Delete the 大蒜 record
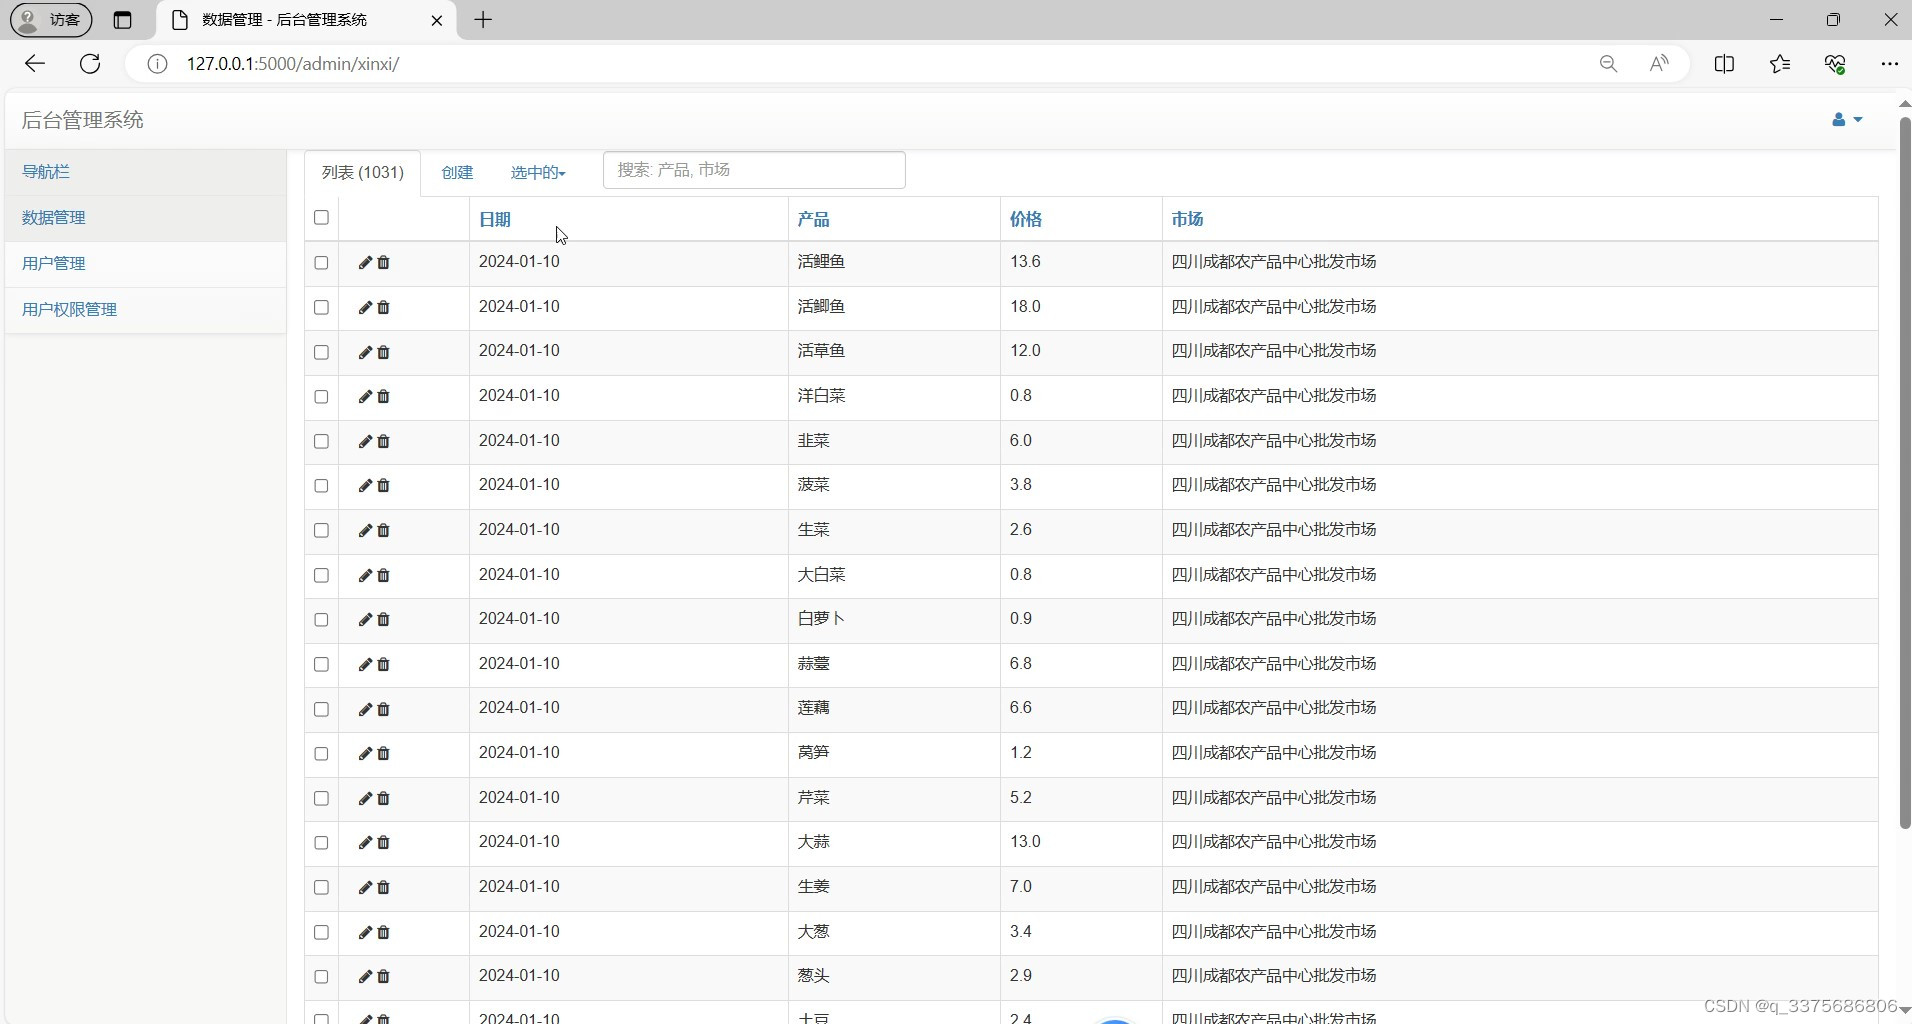This screenshot has height=1024, width=1912. [383, 843]
